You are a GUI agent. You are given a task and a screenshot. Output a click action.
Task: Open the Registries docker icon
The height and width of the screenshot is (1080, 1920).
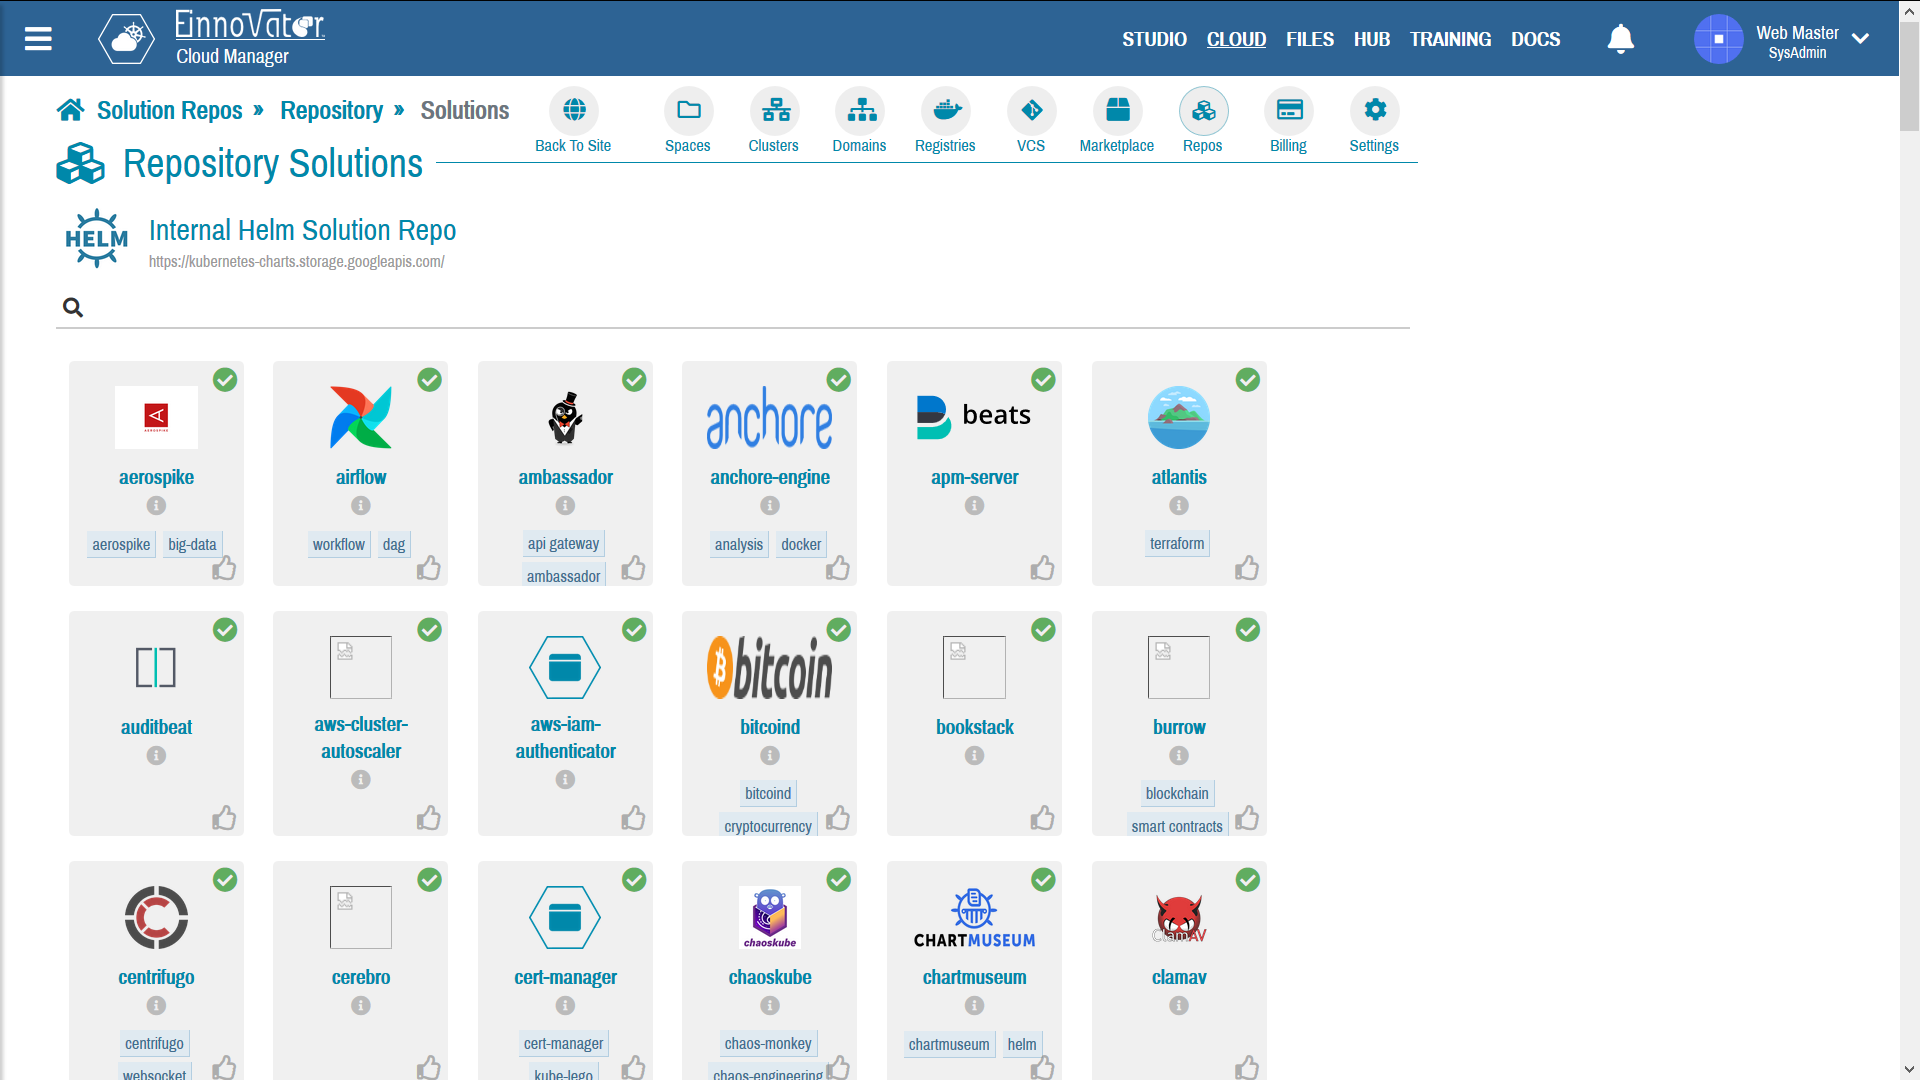point(946,110)
